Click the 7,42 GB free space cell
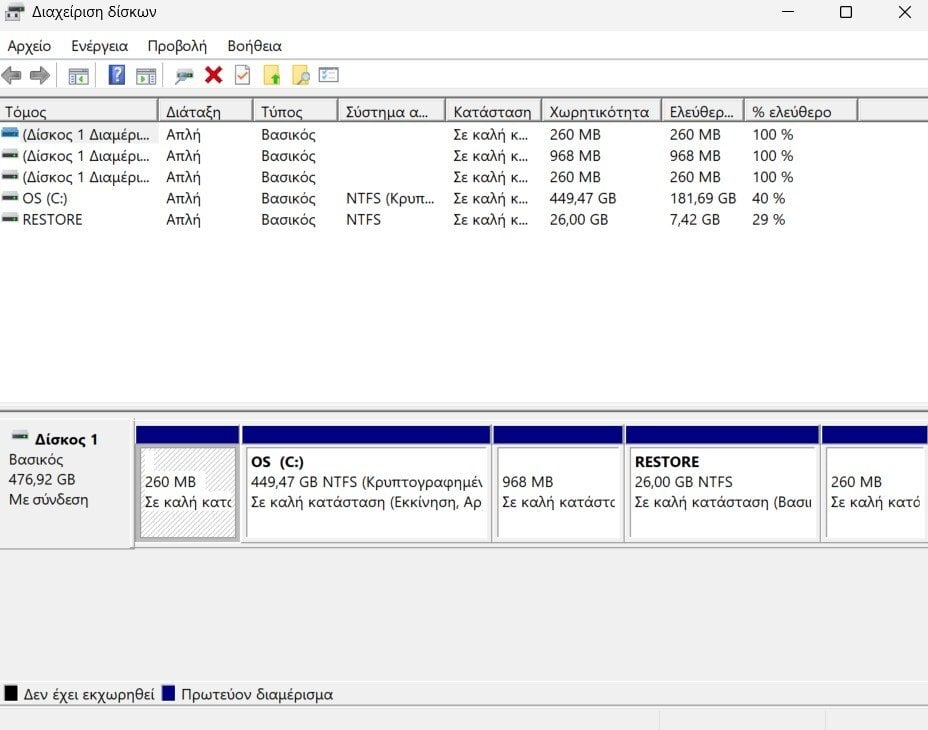The height and width of the screenshot is (730, 928). (x=695, y=220)
